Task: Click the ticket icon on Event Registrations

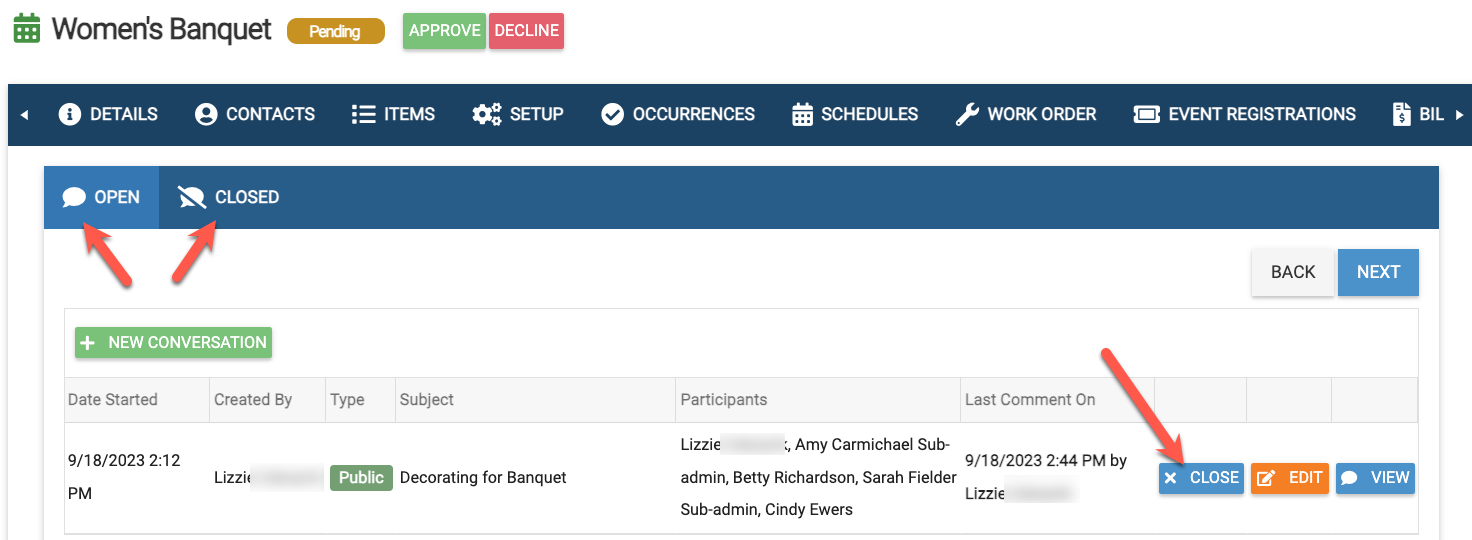Action: (x=1146, y=114)
